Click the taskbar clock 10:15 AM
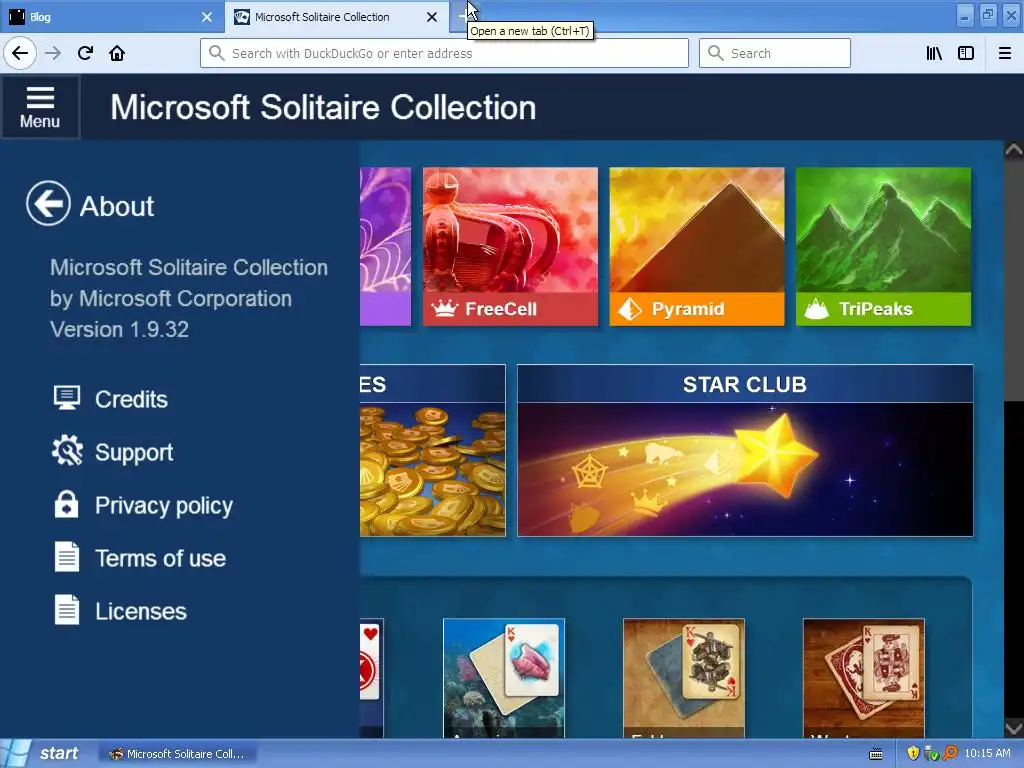Screen dimensions: 1024x768 pos(987,753)
